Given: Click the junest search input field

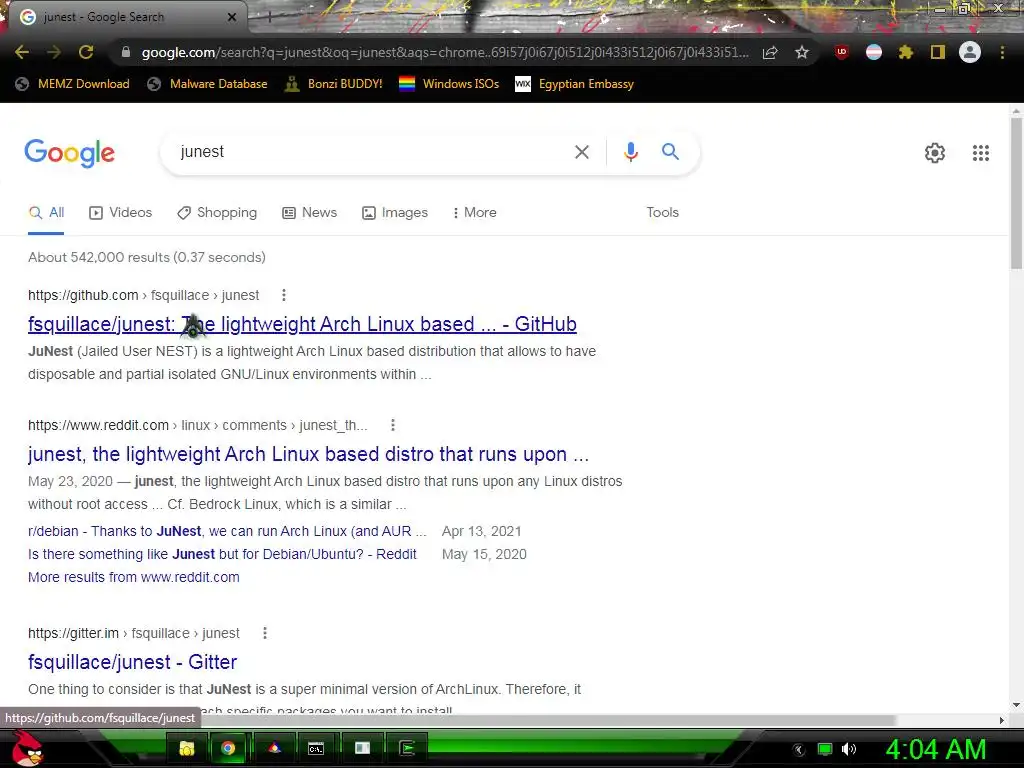Looking at the screenshot, I should click(369, 152).
